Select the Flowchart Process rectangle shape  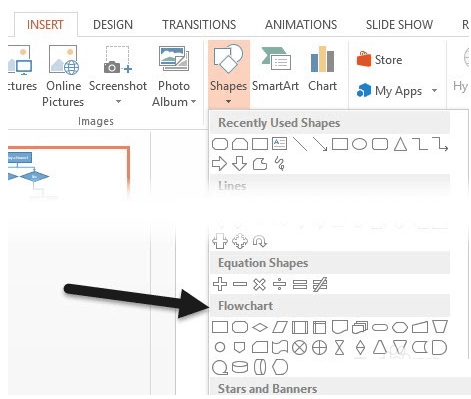[x=220, y=327]
